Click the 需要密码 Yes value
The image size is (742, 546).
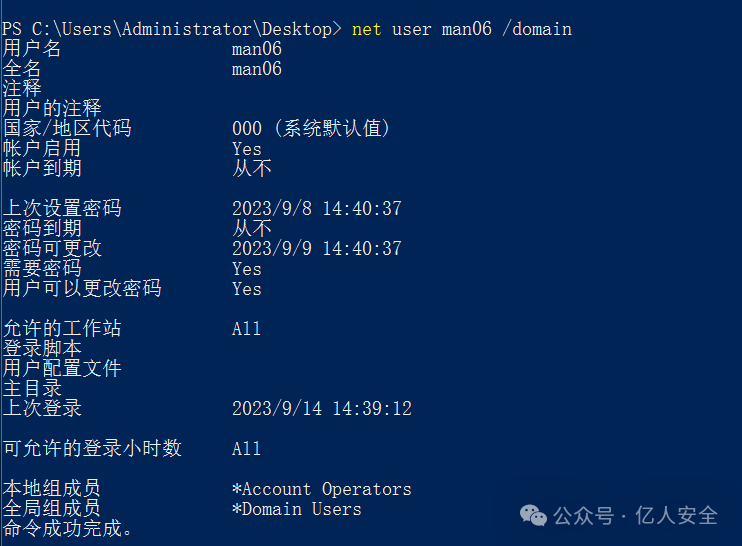click(247, 270)
